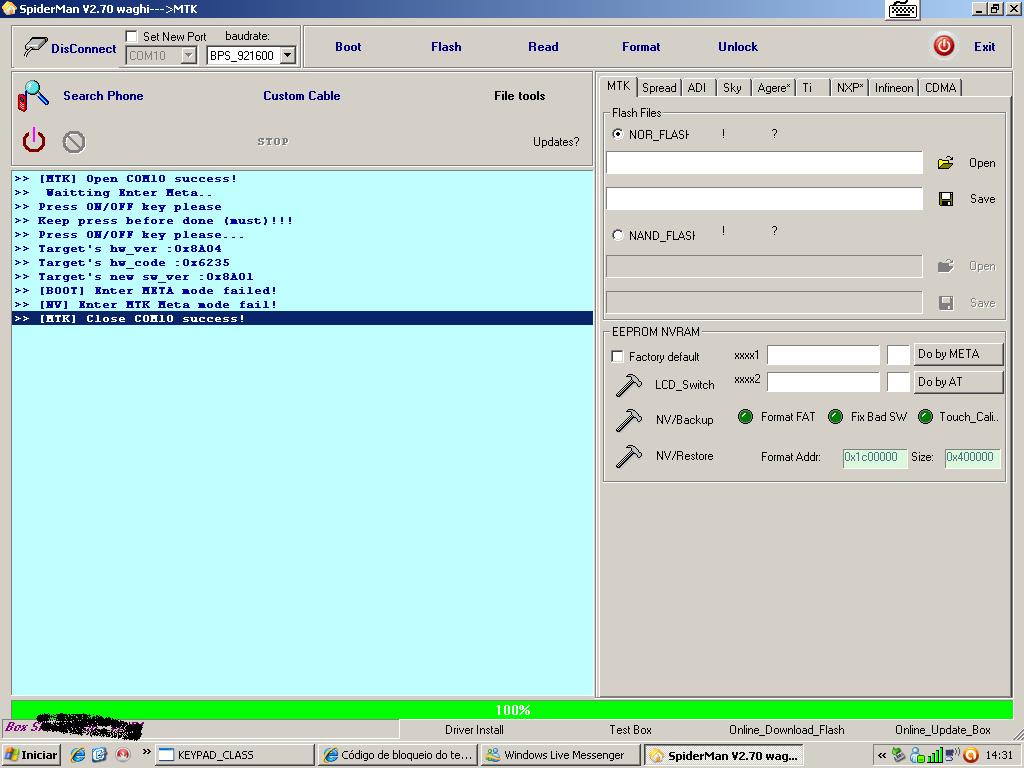1024x768 pixels.
Task: Switch to the Sky tab
Action: [x=732, y=88]
